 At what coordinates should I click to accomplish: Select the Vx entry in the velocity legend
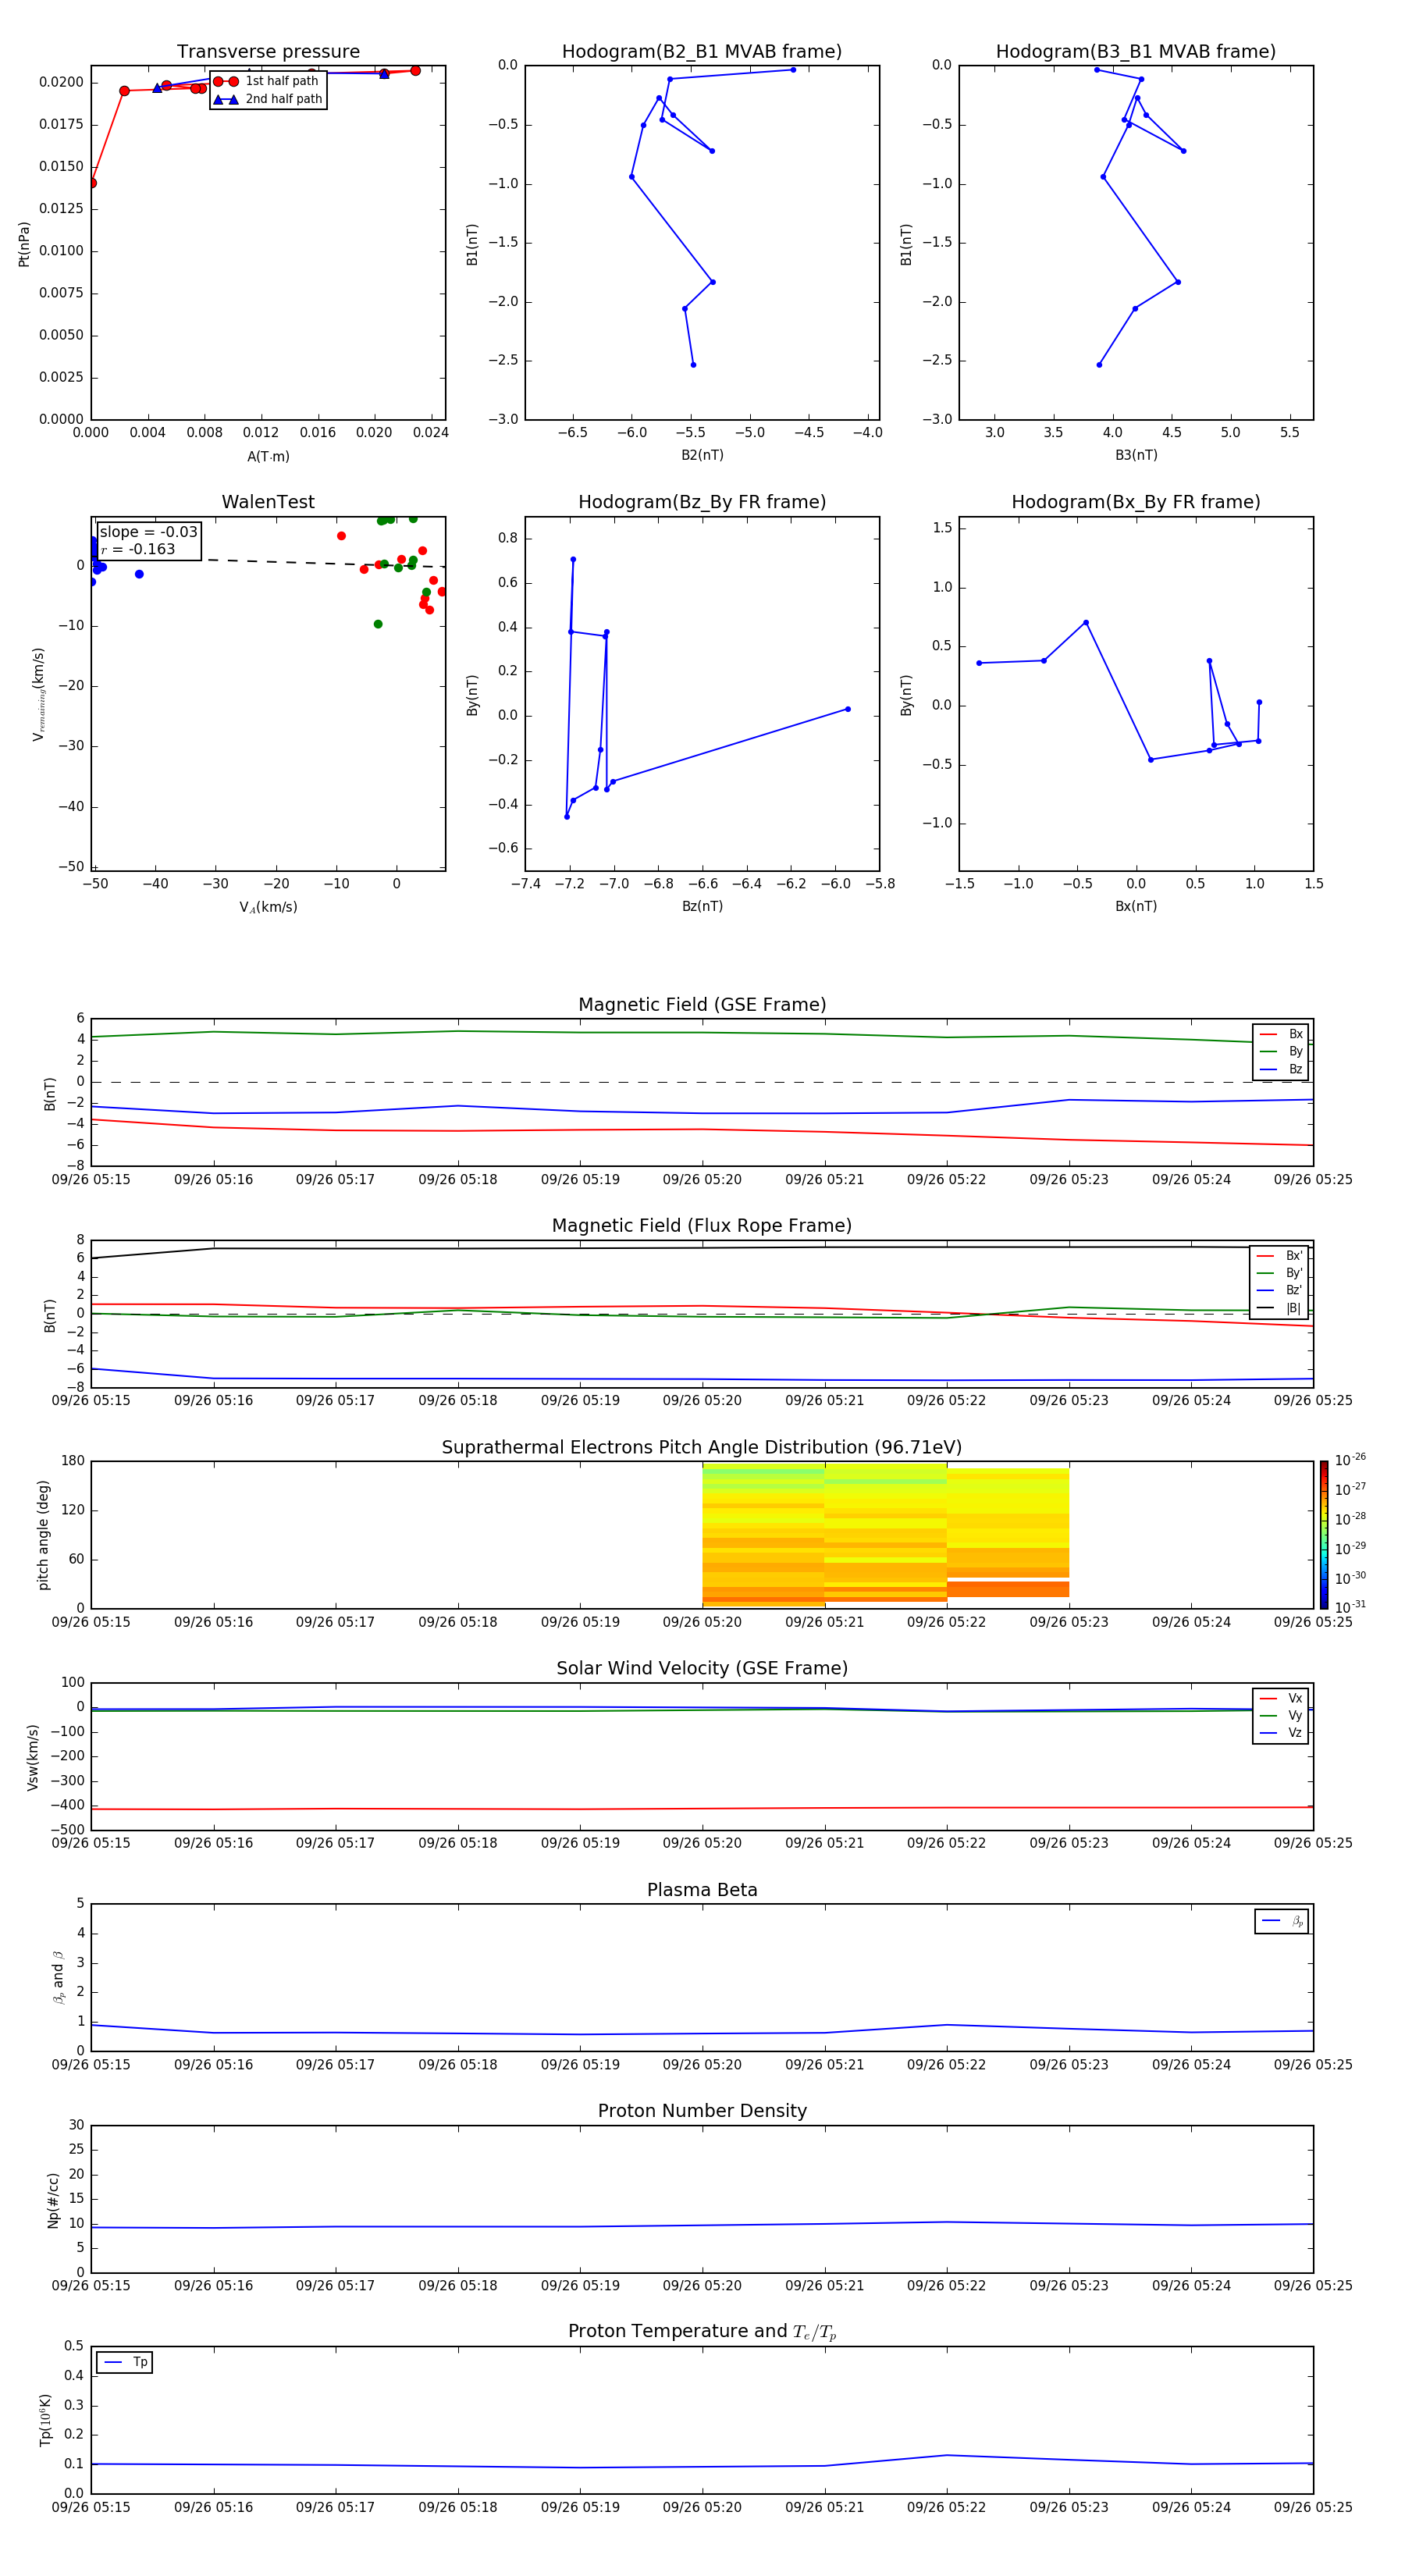[1281, 1698]
